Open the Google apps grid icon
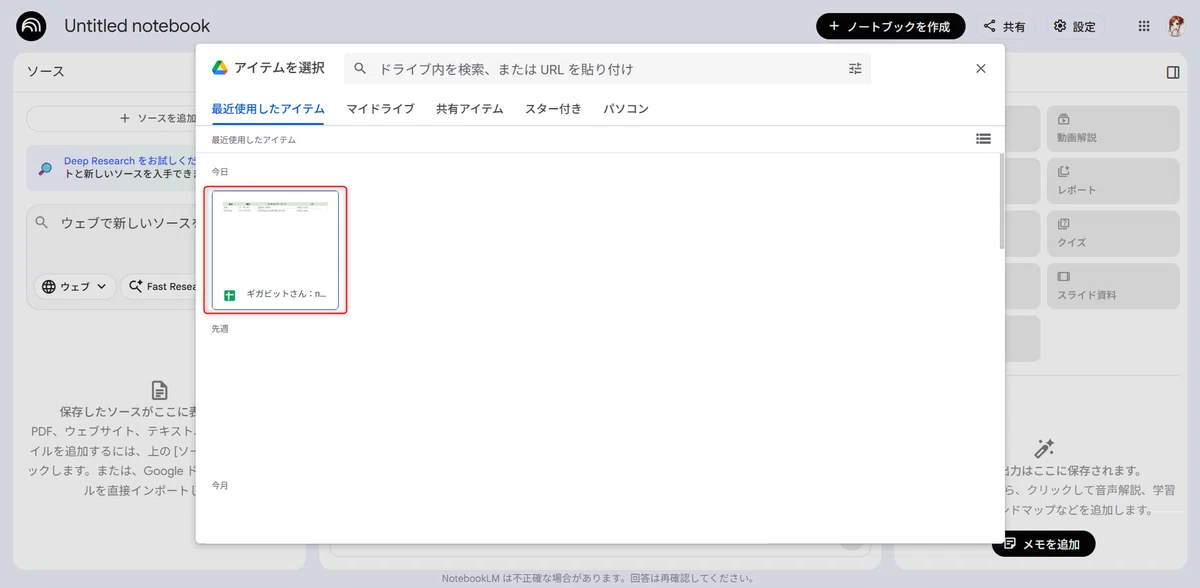This screenshot has height=588, width=1200. coord(1144,26)
